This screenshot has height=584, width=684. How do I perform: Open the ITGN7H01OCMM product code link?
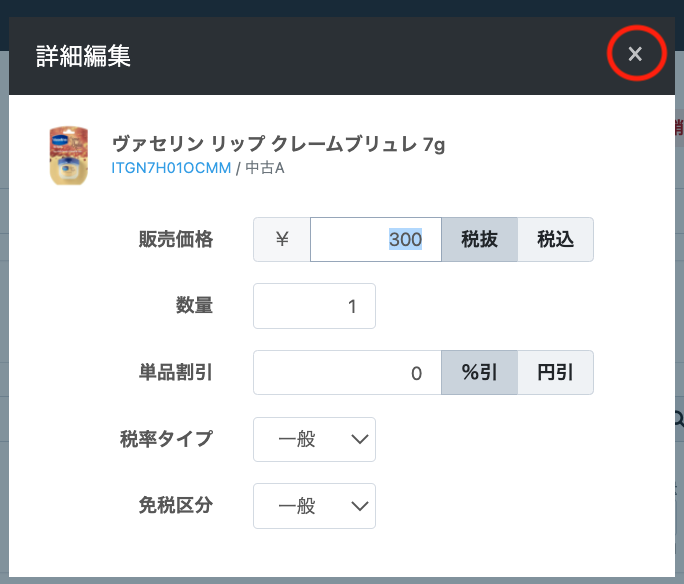point(171,167)
